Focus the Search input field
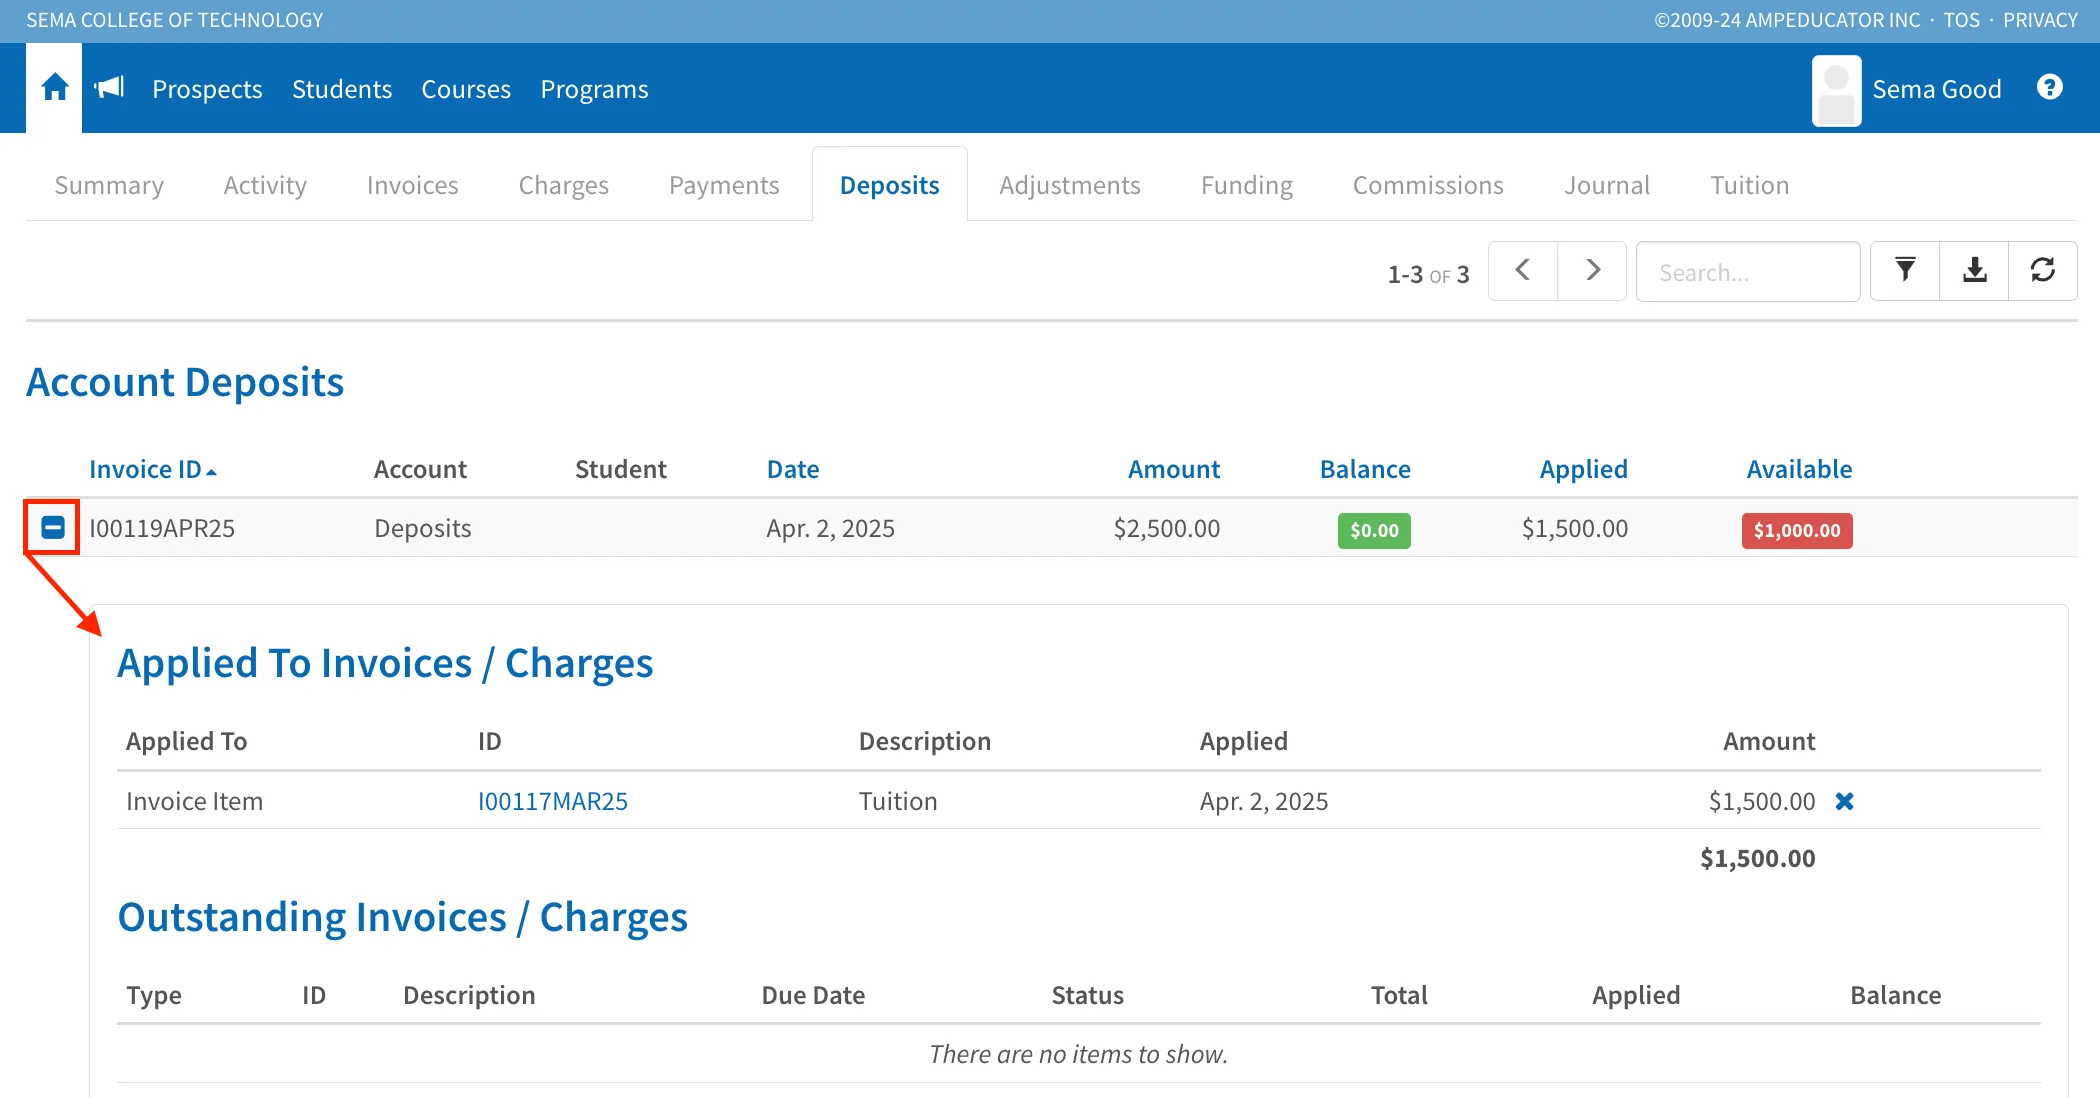Viewport: 2100px width, 1098px height. 1747,272
